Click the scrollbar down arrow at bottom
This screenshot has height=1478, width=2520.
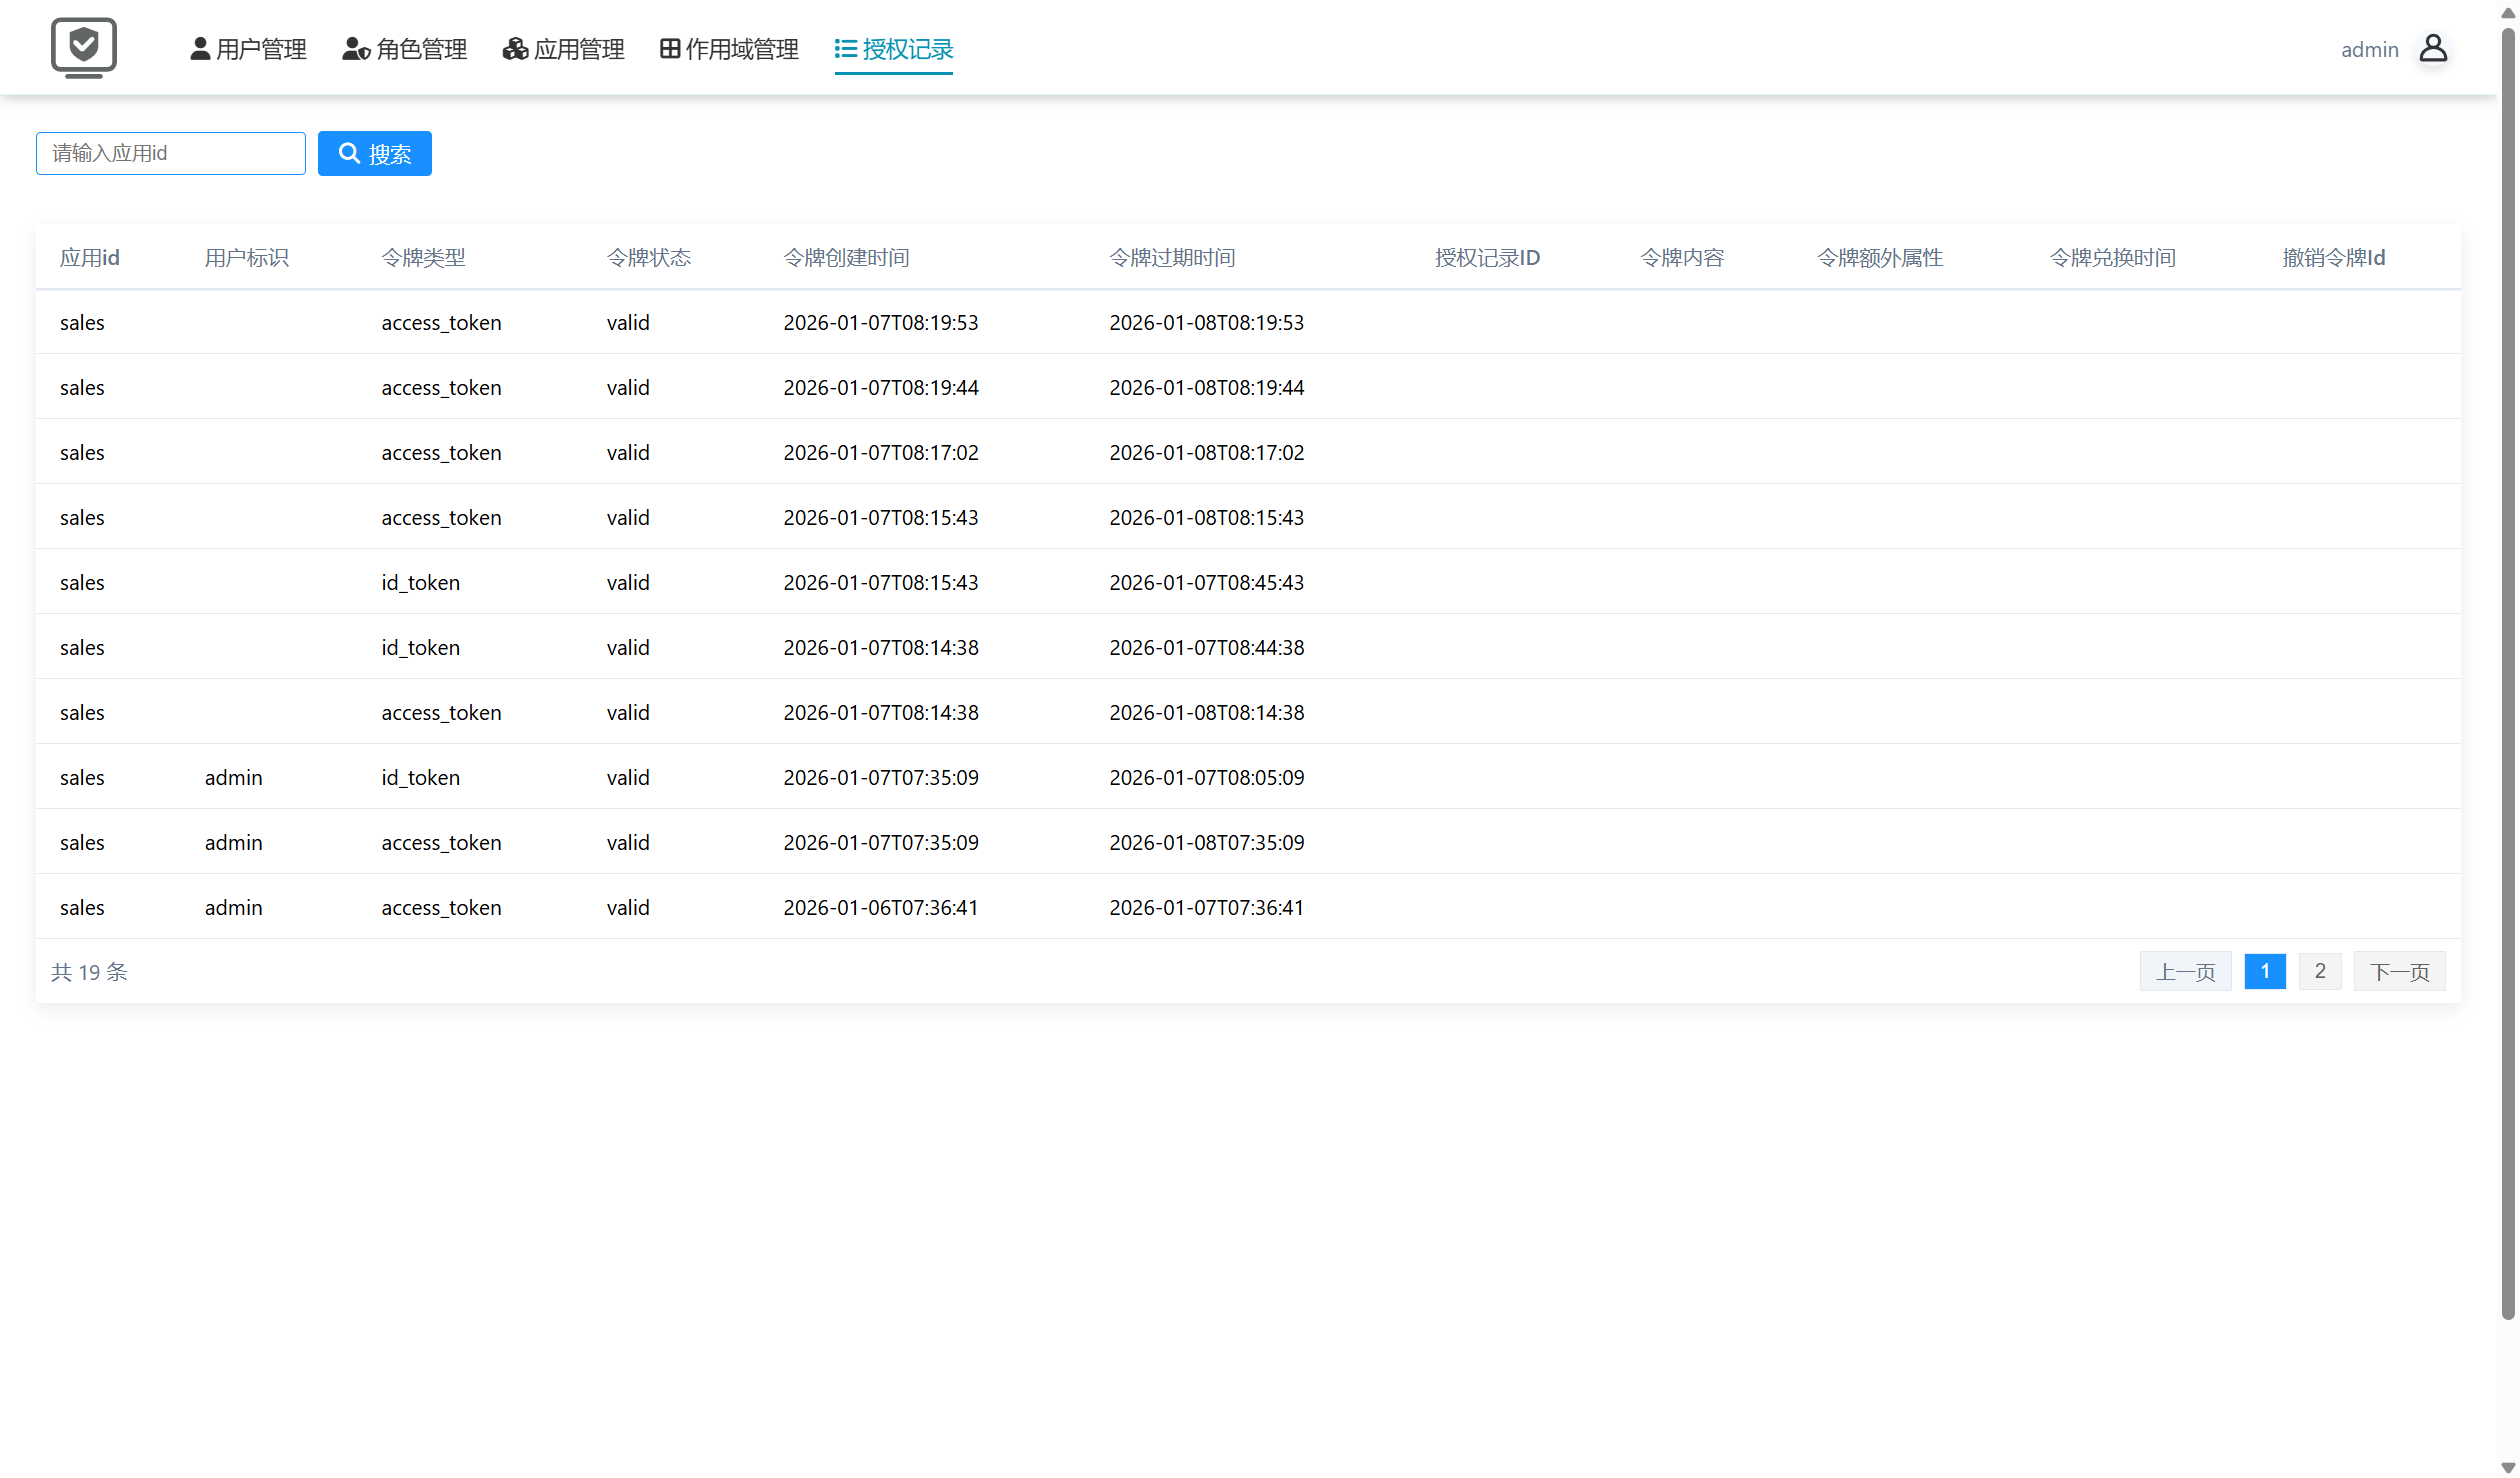tap(2508, 1468)
